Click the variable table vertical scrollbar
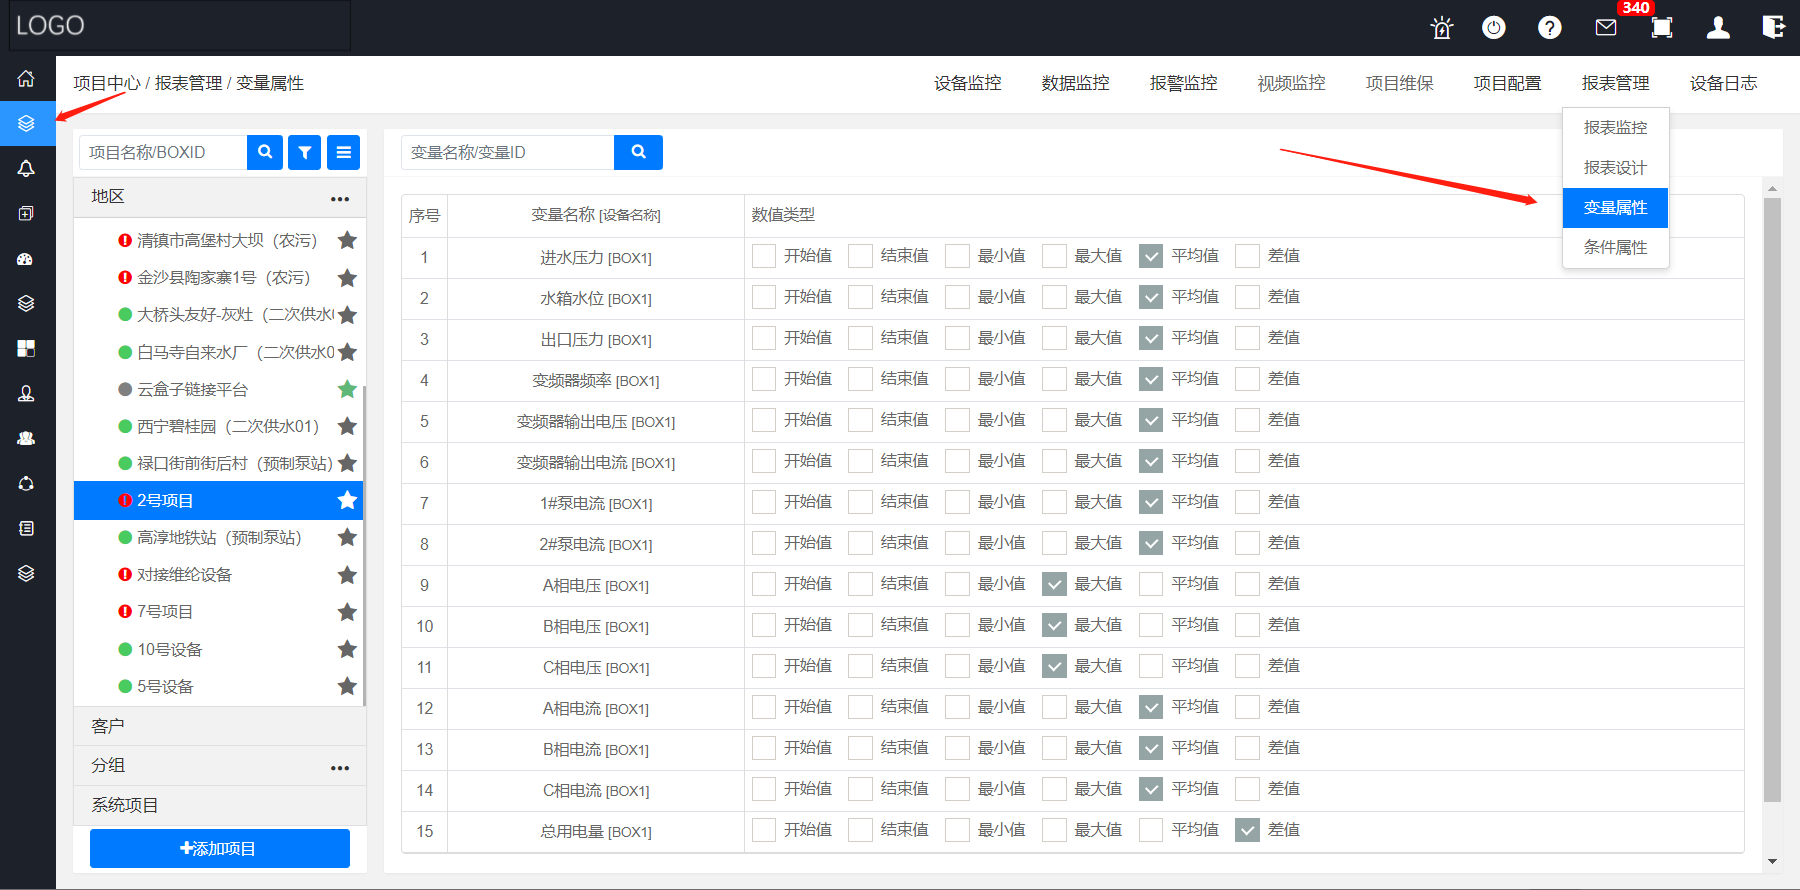1800x890 pixels. [1772, 500]
